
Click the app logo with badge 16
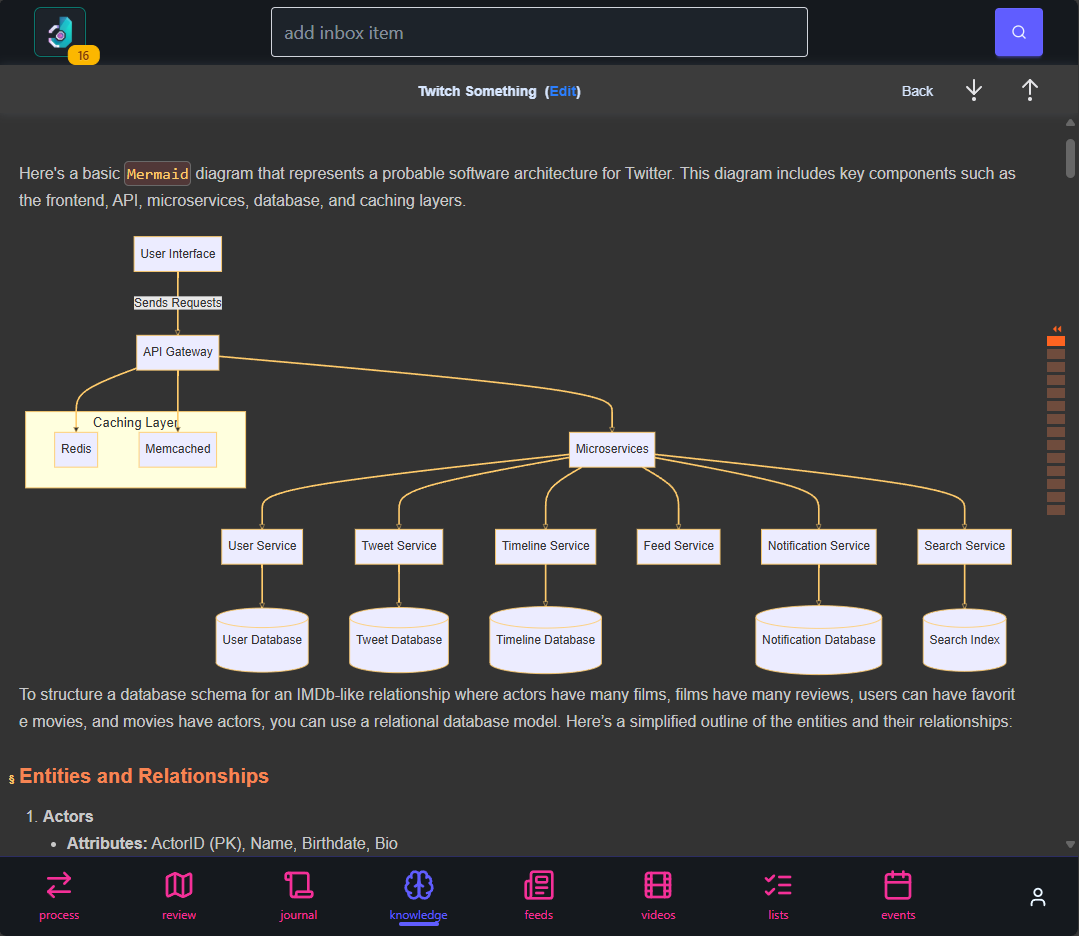point(61,32)
